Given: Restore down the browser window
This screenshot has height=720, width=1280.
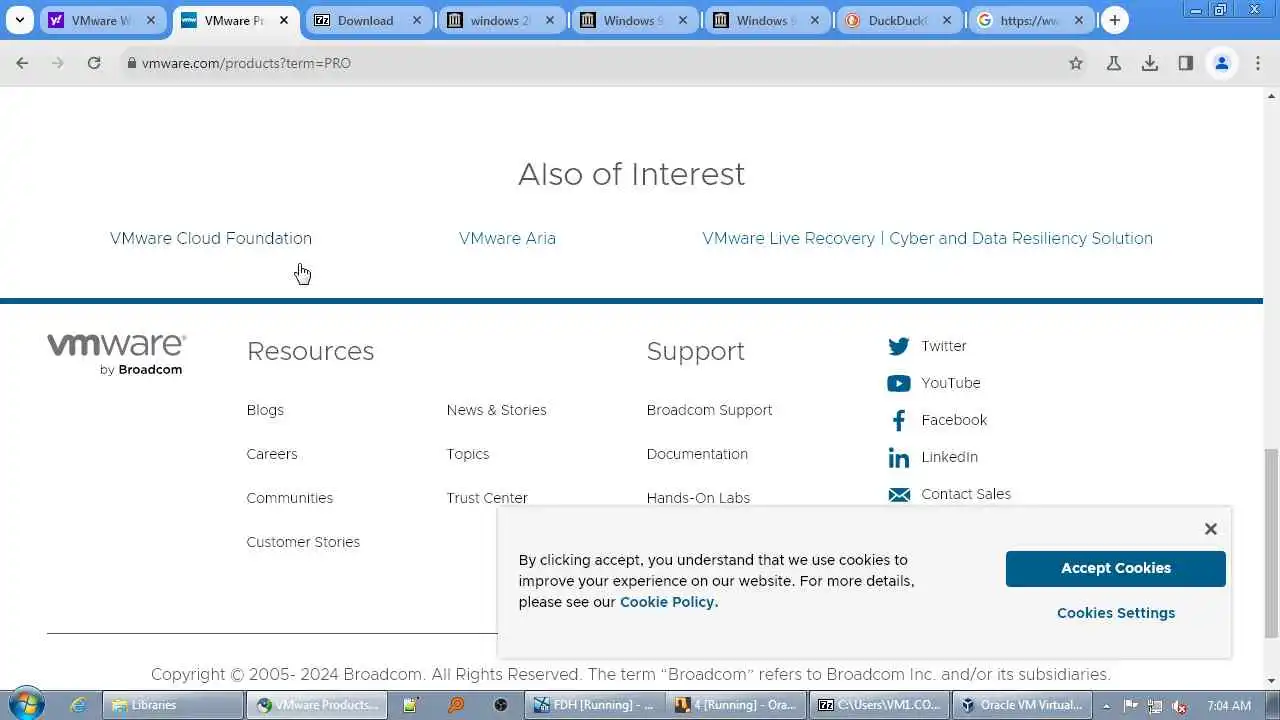Looking at the screenshot, I should (1221, 9).
